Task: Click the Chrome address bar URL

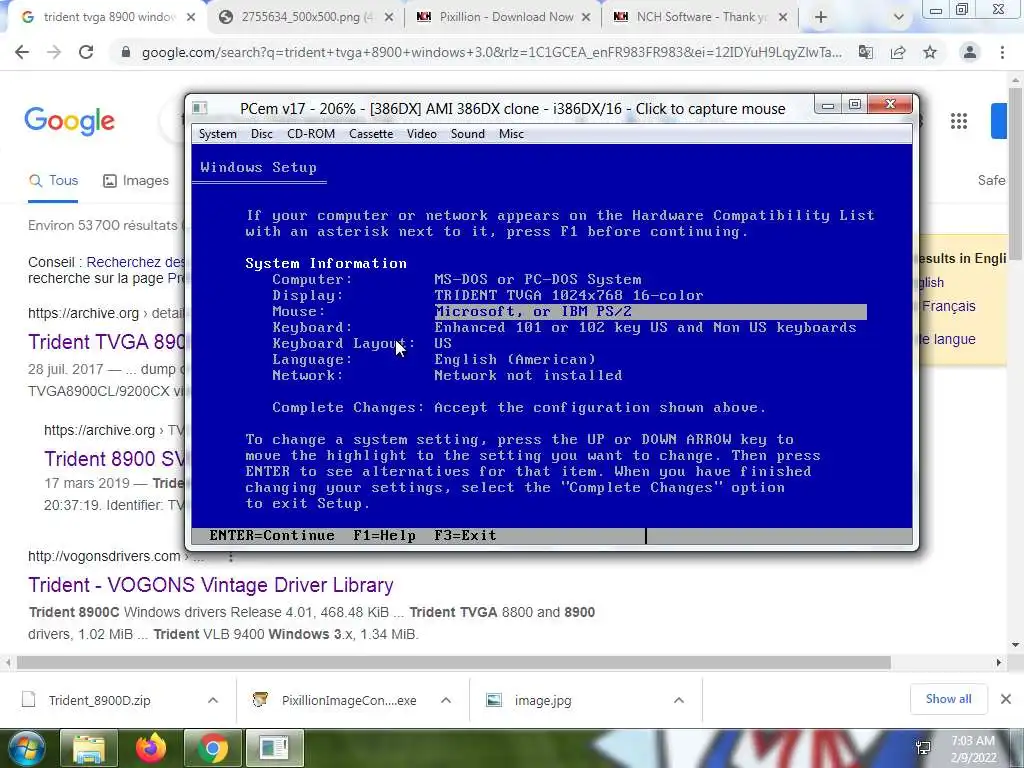Action: [491, 52]
